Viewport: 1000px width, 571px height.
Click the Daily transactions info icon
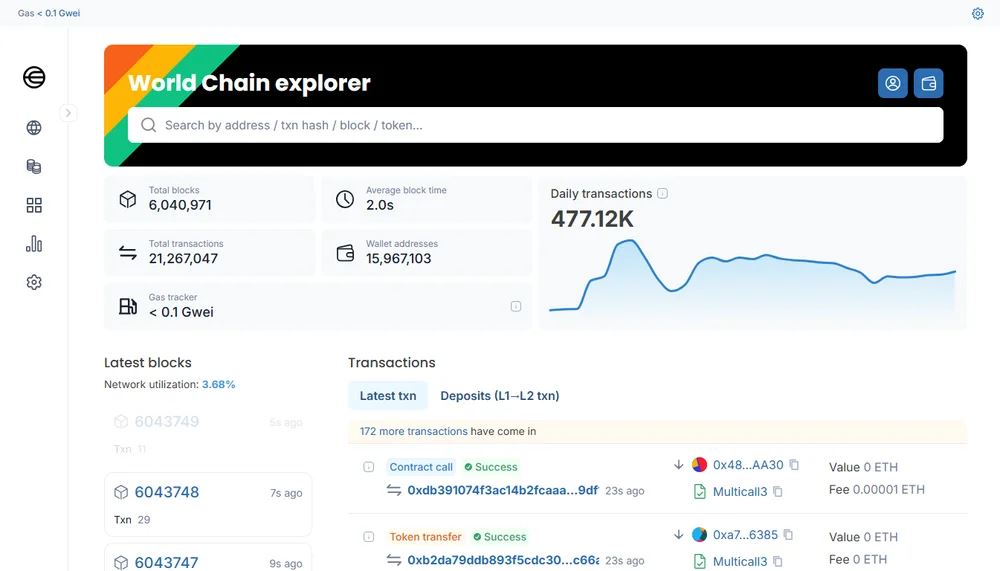pyautogui.click(x=662, y=194)
